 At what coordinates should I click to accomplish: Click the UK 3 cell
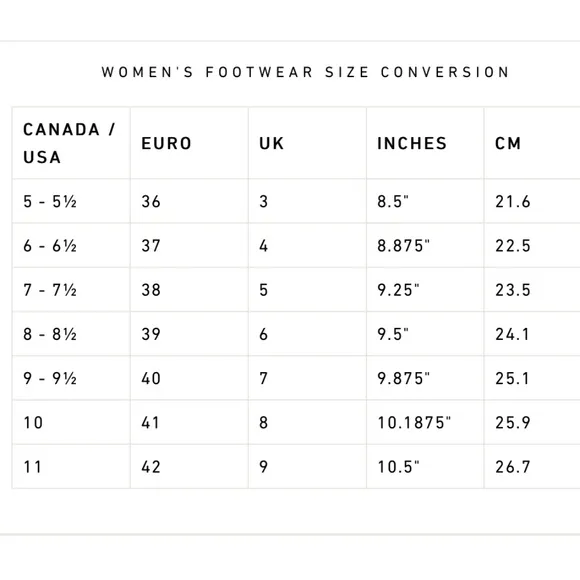(x=307, y=201)
